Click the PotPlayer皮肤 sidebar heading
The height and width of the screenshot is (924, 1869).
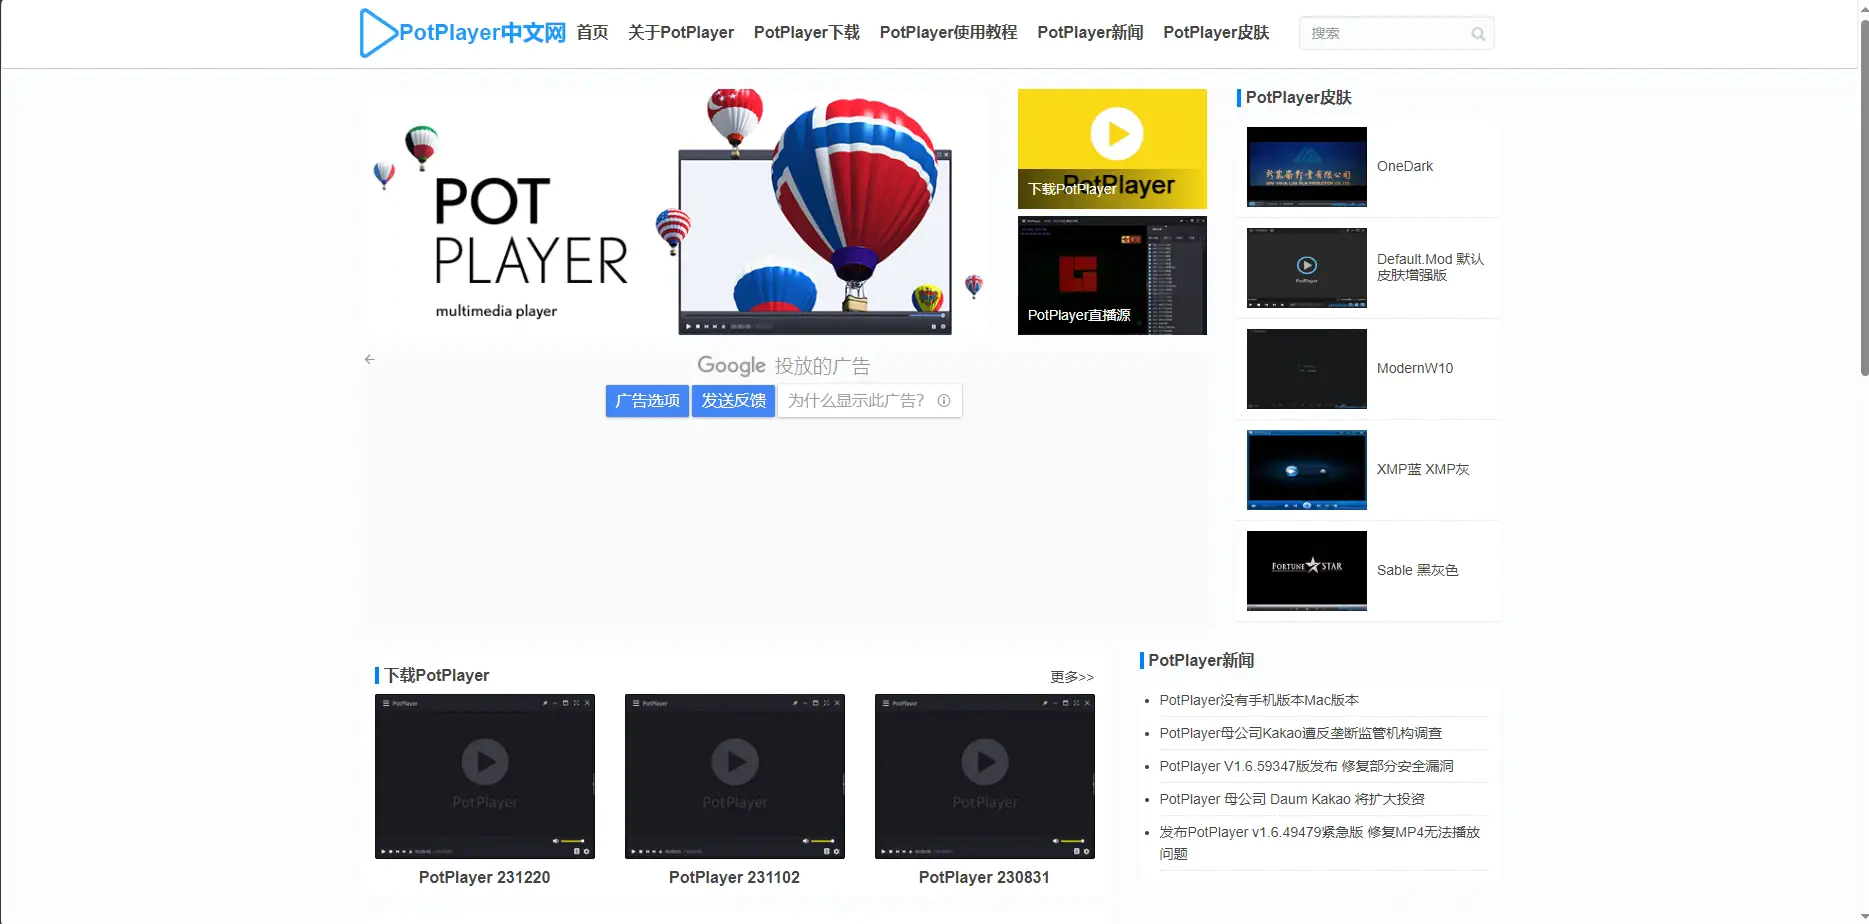pyautogui.click(x=1298, y=98)
